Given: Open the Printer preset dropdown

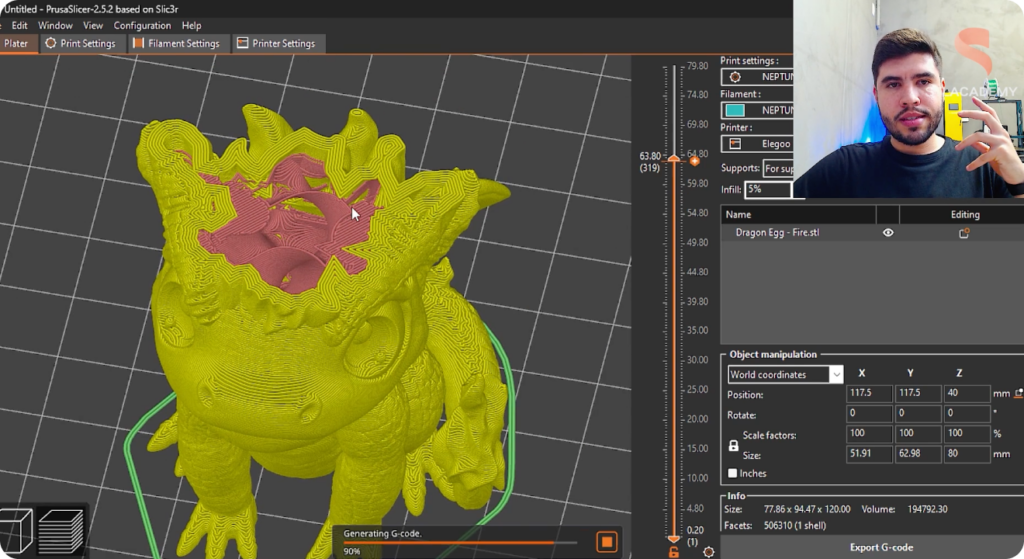Looking at the screenshot, I should pyautogui.click(x=757, y=144).
